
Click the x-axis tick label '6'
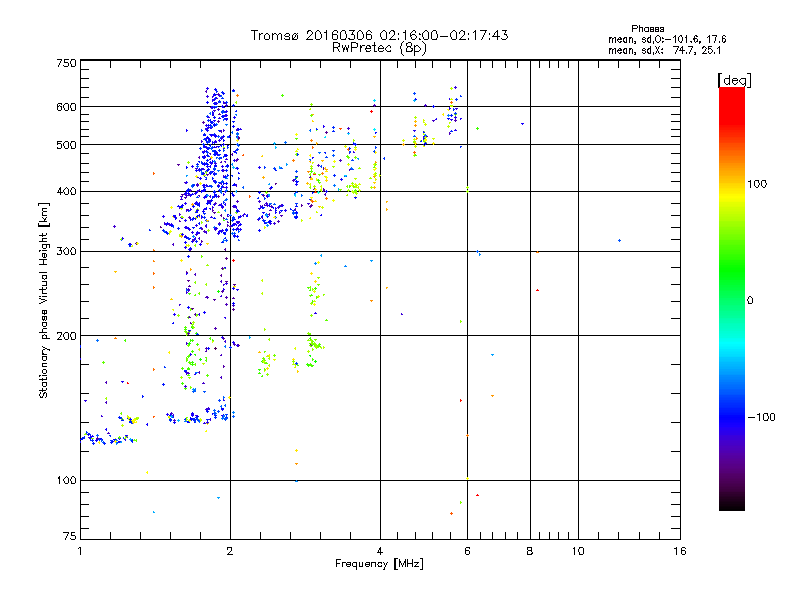pos(467,551)
